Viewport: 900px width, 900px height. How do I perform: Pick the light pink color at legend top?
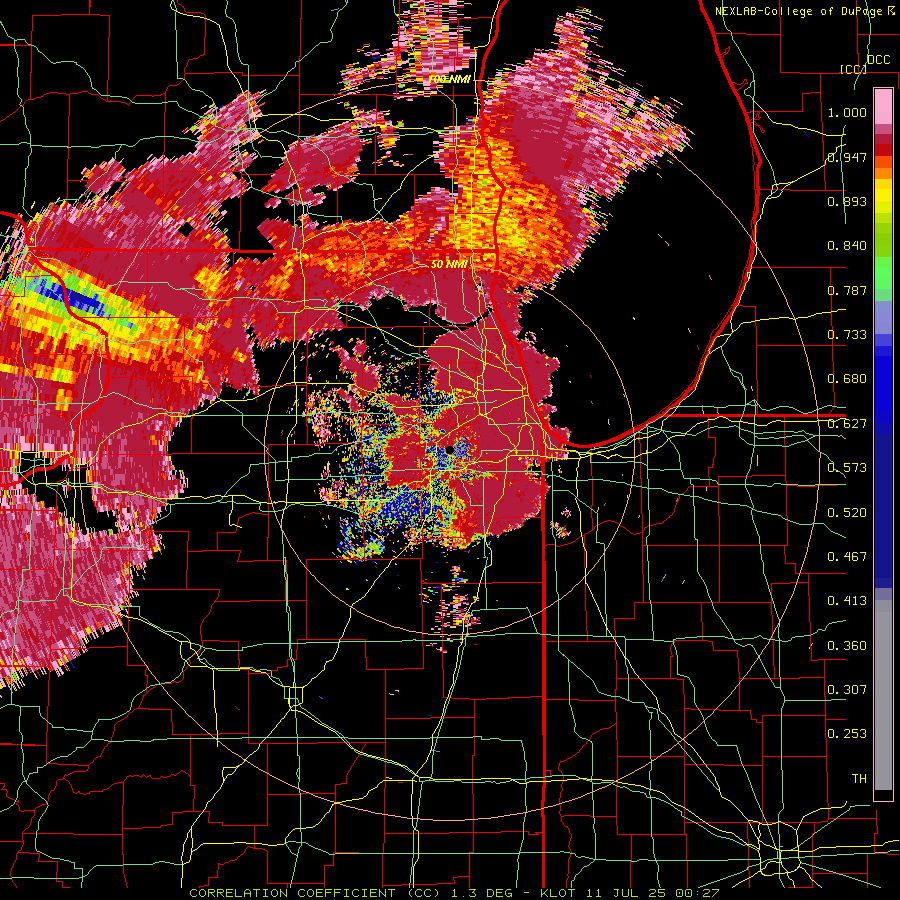(x=883, y=106)
